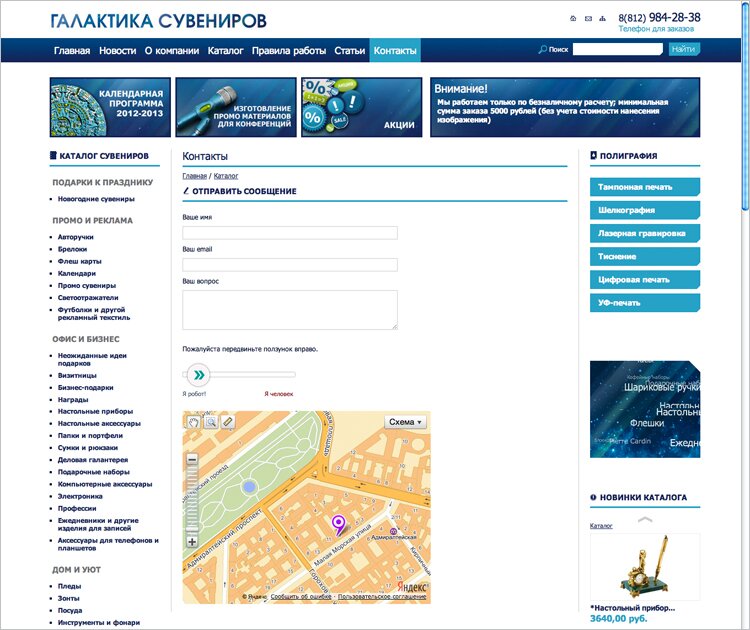Select the magnifier zoom tool on the map
The height and width of the screenshot is (630, 750).
(210, 422)
